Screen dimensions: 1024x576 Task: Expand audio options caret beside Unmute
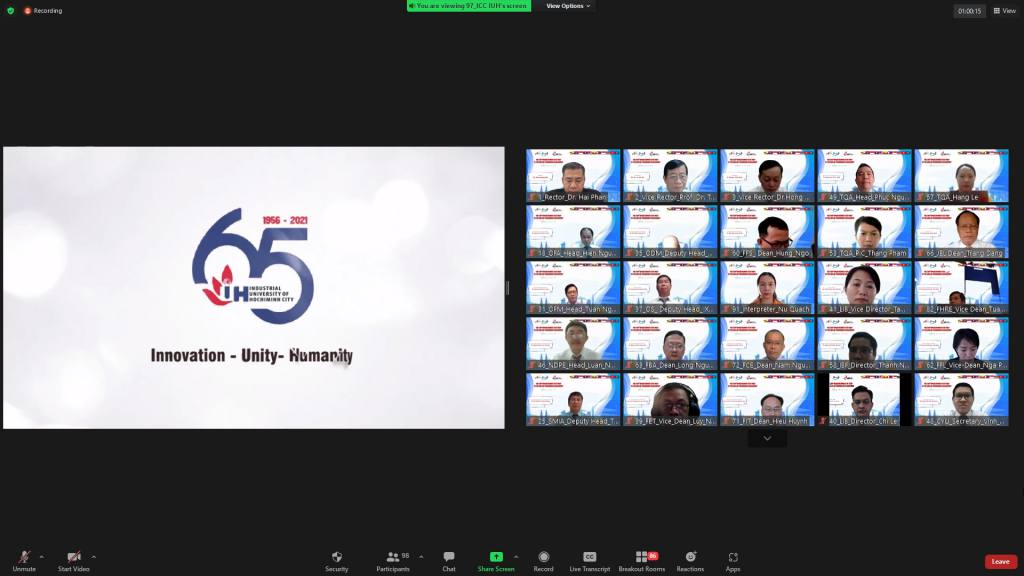pyautogui.click(x=42, y=557)
